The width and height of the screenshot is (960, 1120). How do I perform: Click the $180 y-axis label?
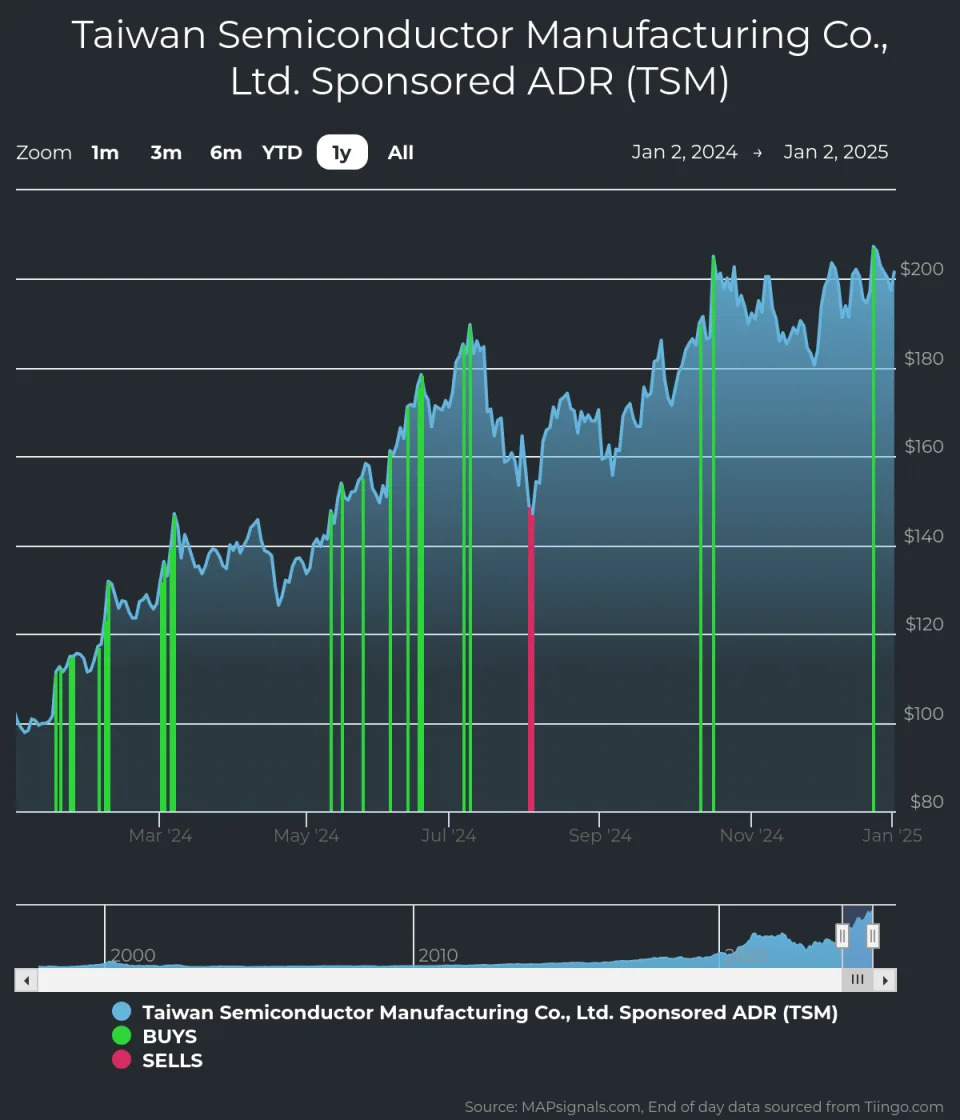(924, 359)
